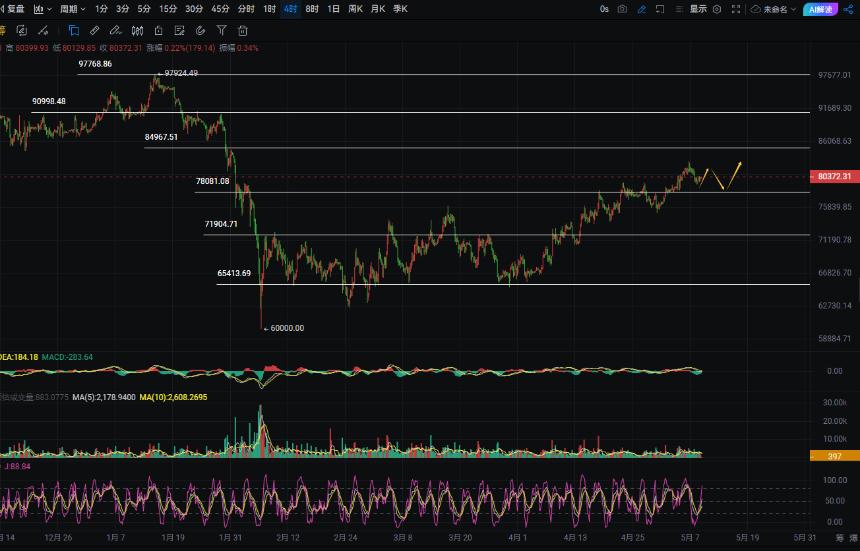
Task: Switch to the 45分 timeframe
Action: point(220,9)
